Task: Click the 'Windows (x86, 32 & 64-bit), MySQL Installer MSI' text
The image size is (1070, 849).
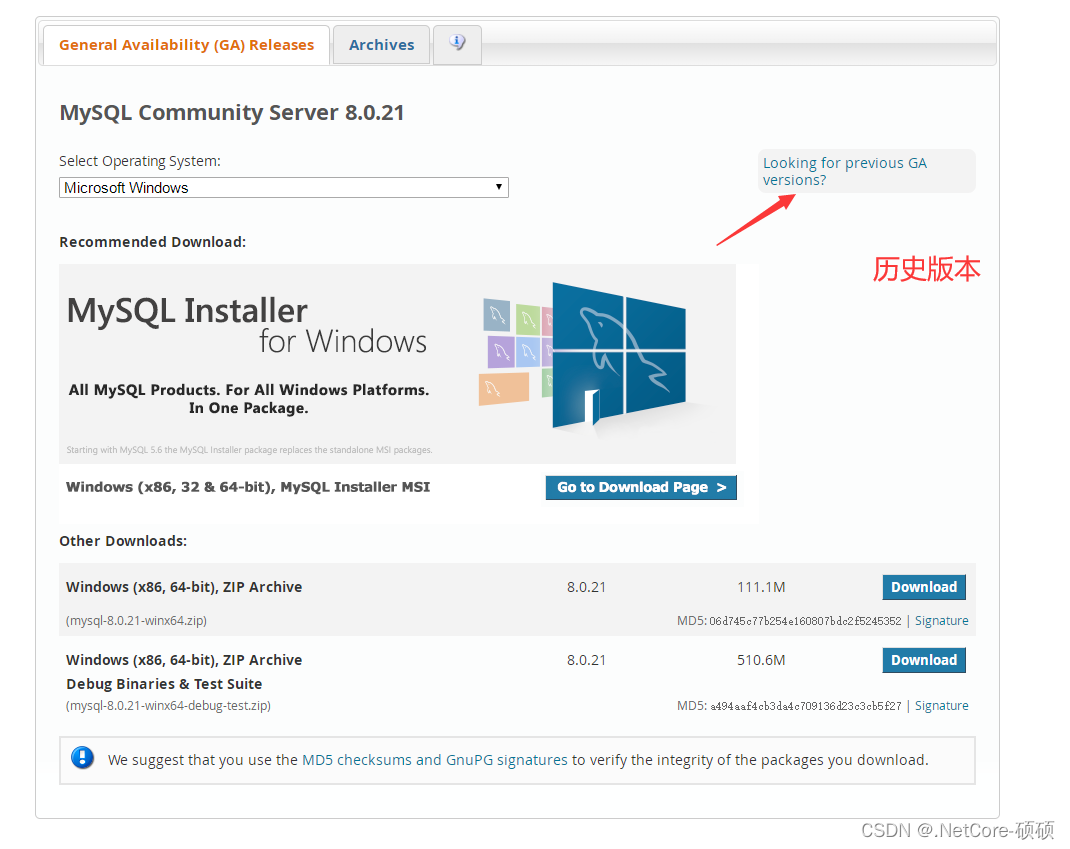Action: click(x=248, y=487)
